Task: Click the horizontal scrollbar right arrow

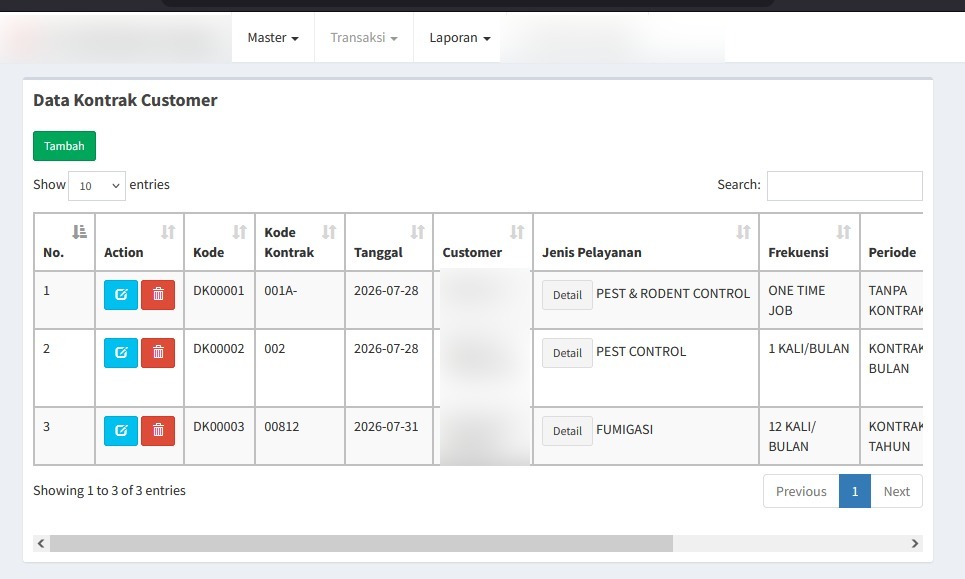Action: (915, 543)
